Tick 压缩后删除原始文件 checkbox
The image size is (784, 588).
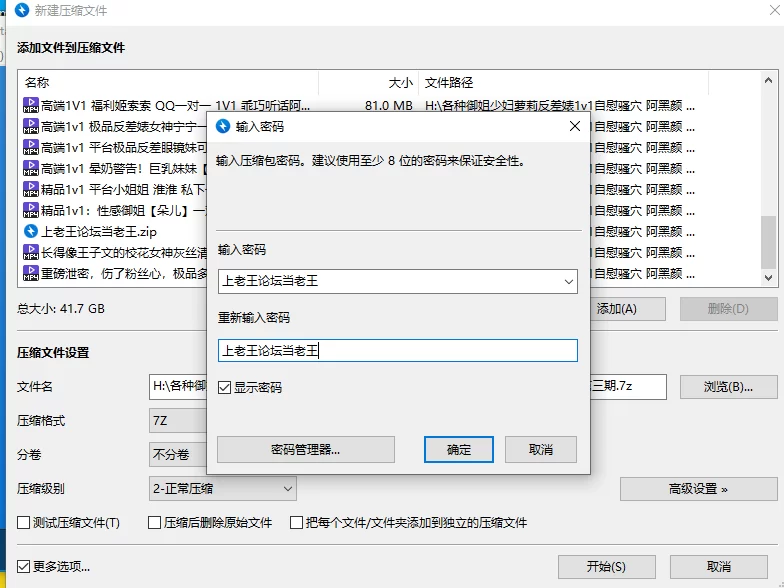pyautogui.click(x=154, y=522)
